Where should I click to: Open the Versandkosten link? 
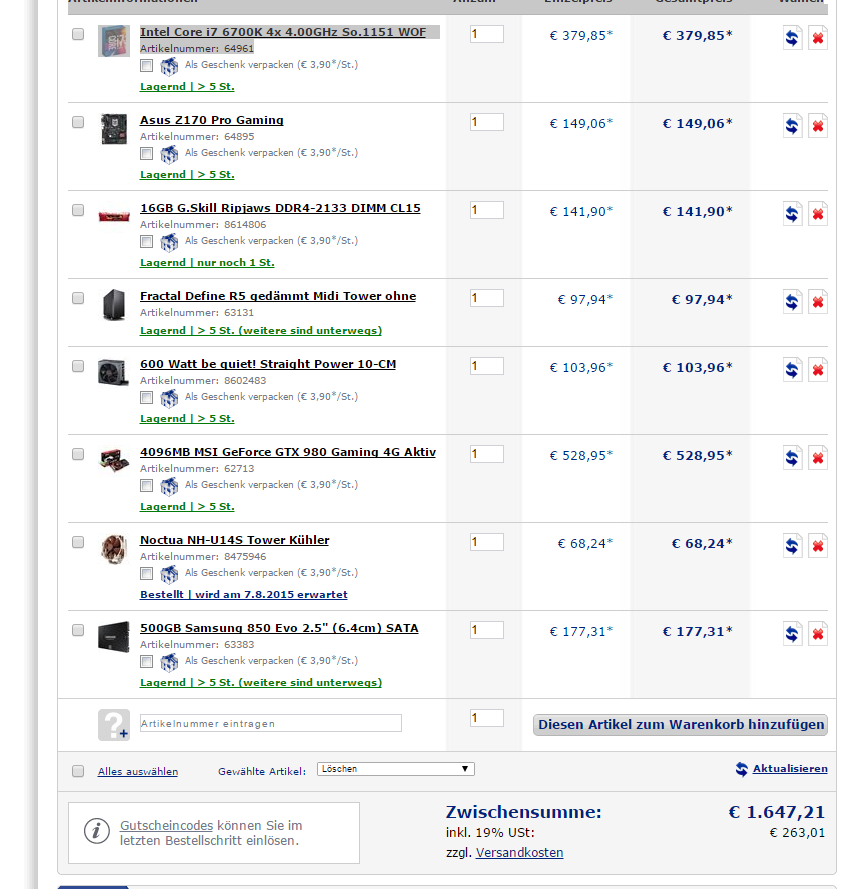tap(519, 853)
